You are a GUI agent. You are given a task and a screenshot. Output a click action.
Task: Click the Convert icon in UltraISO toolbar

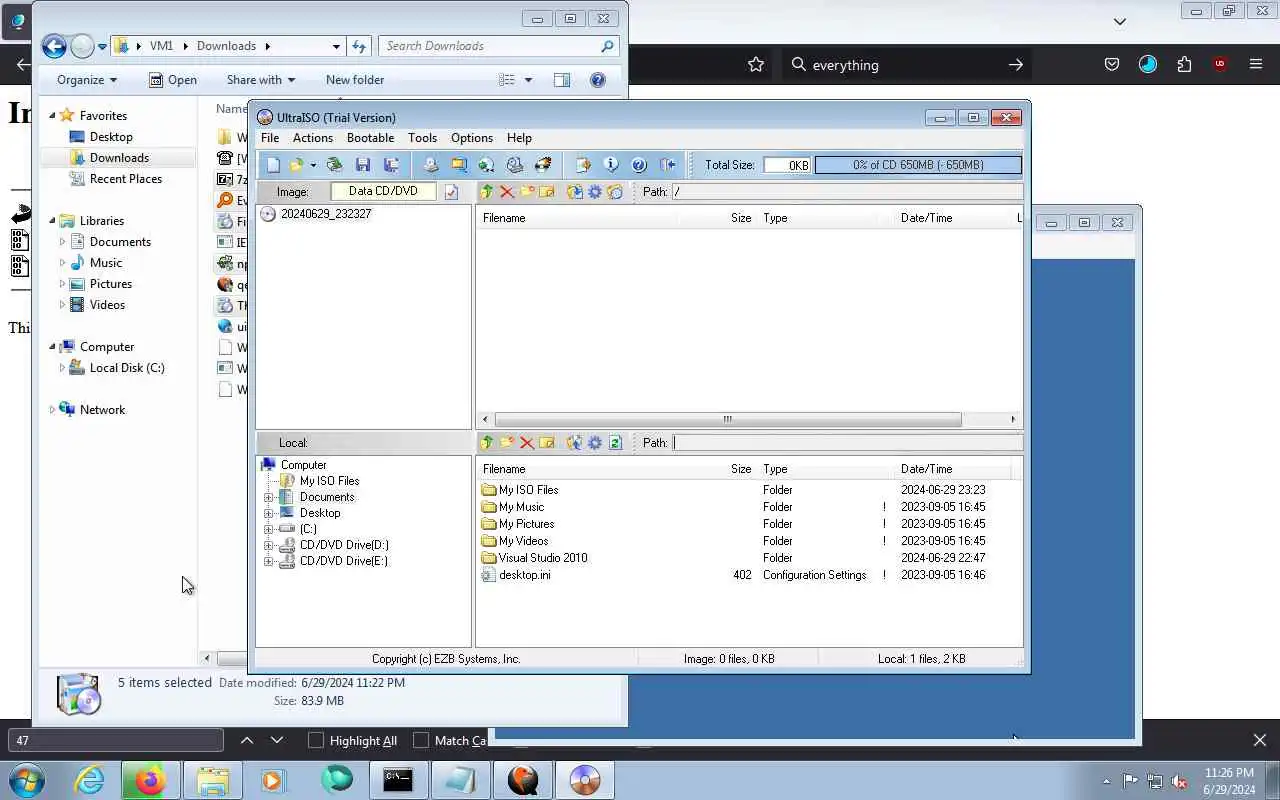486,165
